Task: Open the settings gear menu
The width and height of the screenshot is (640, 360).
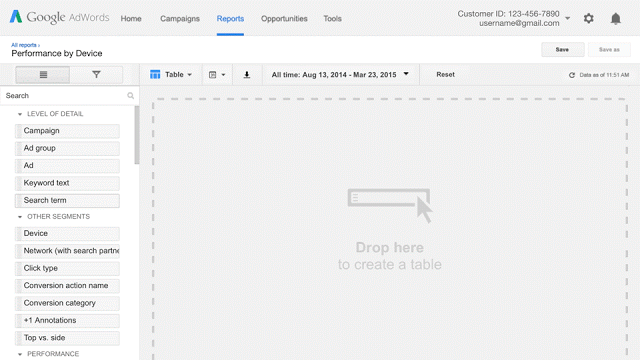Action: point(588,18)
